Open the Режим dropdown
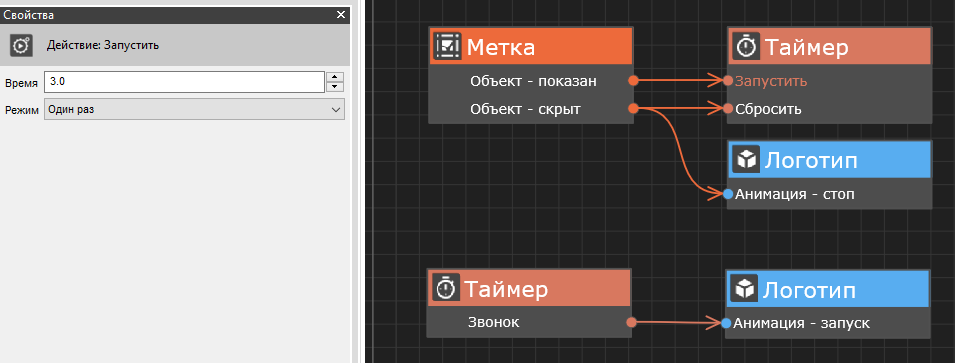The image size is (955, 363). [x=194, y=110]
